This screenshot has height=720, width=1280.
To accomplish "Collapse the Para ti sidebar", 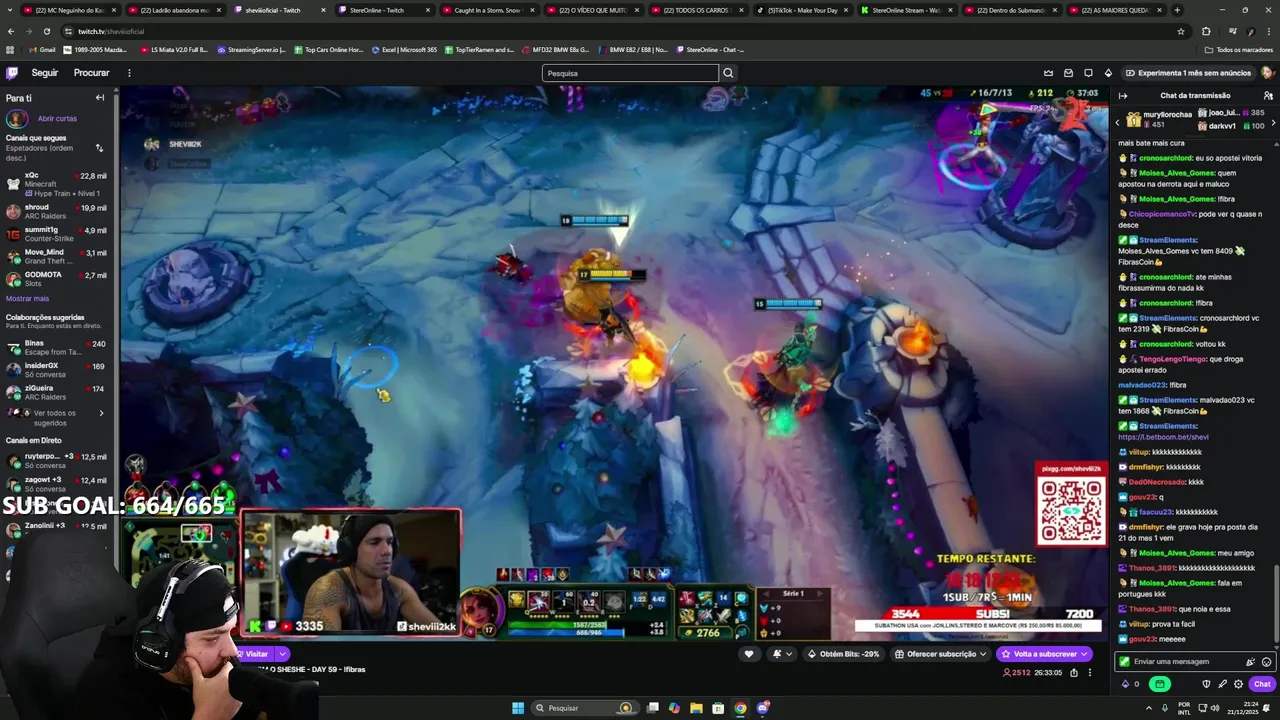I will click(x=100, y=98).
